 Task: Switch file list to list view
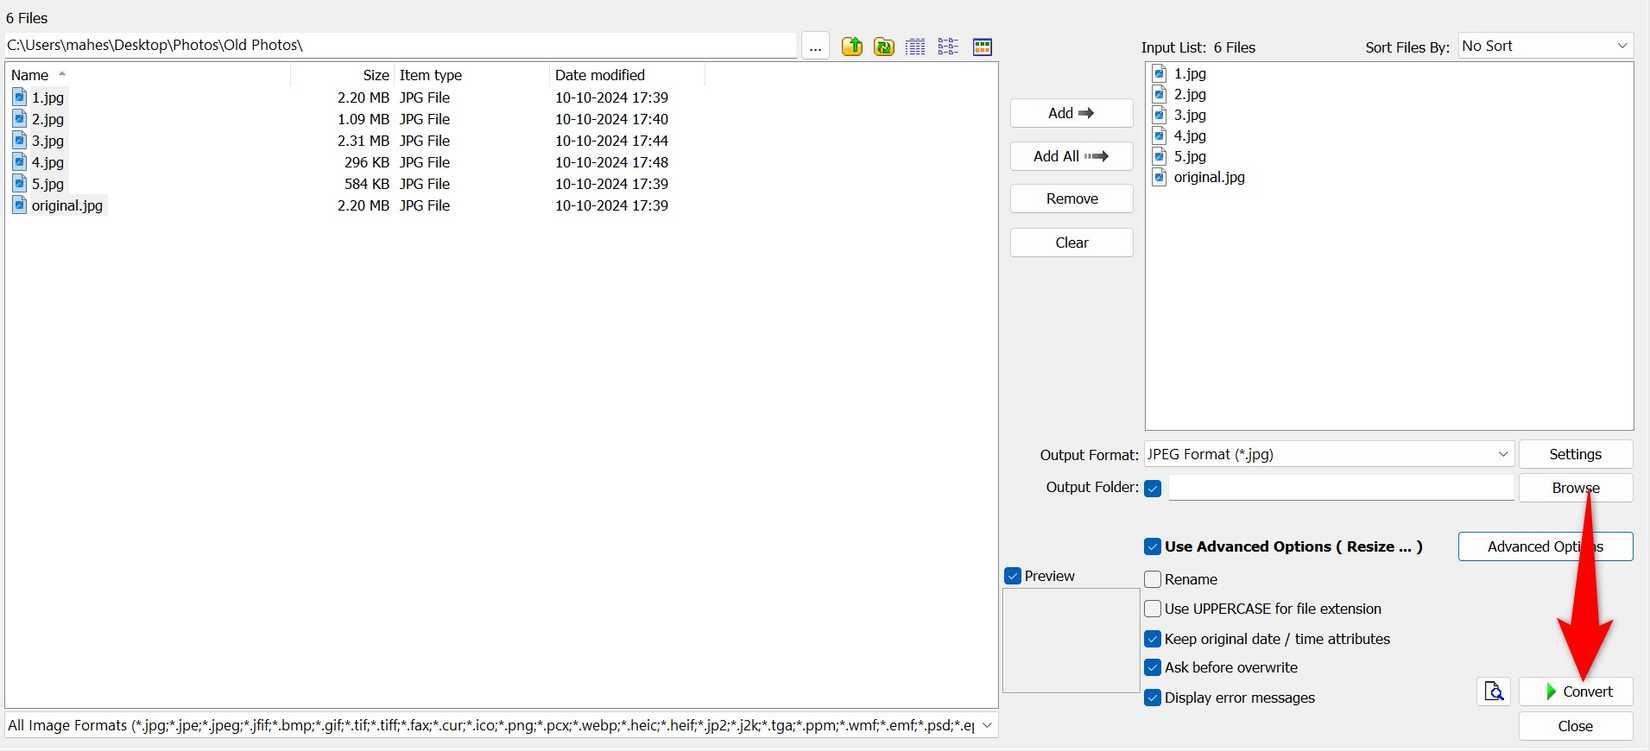(948, 47)
